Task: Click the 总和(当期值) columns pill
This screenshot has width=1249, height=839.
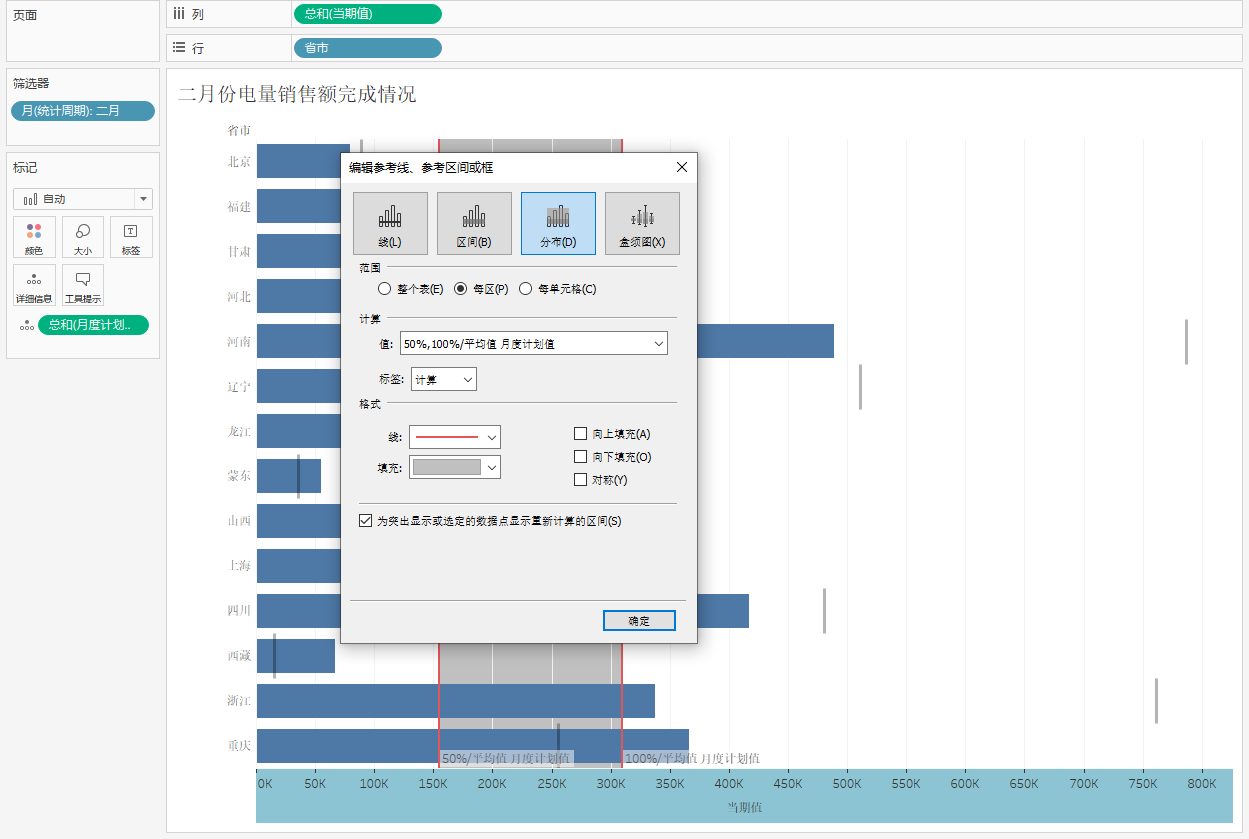Action: pos(367,14)
